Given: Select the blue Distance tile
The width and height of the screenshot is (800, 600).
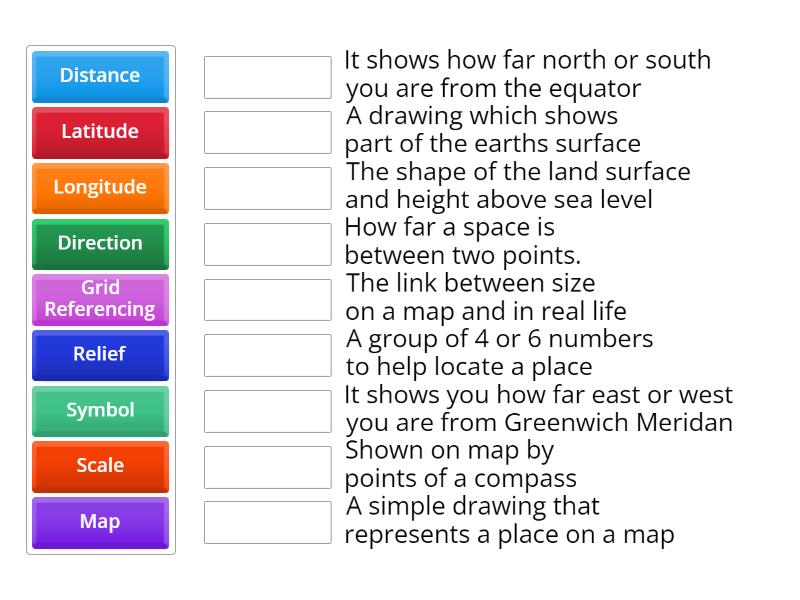Looking at the screenshot, I should [x=100, y=76].
